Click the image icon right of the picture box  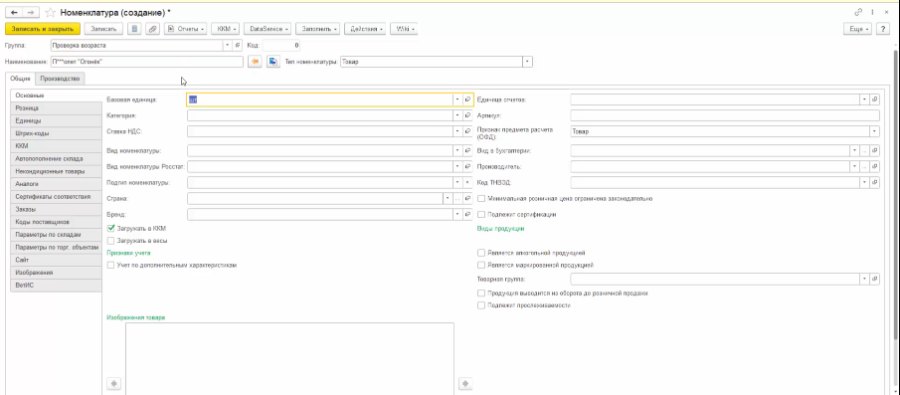point(465,384)
